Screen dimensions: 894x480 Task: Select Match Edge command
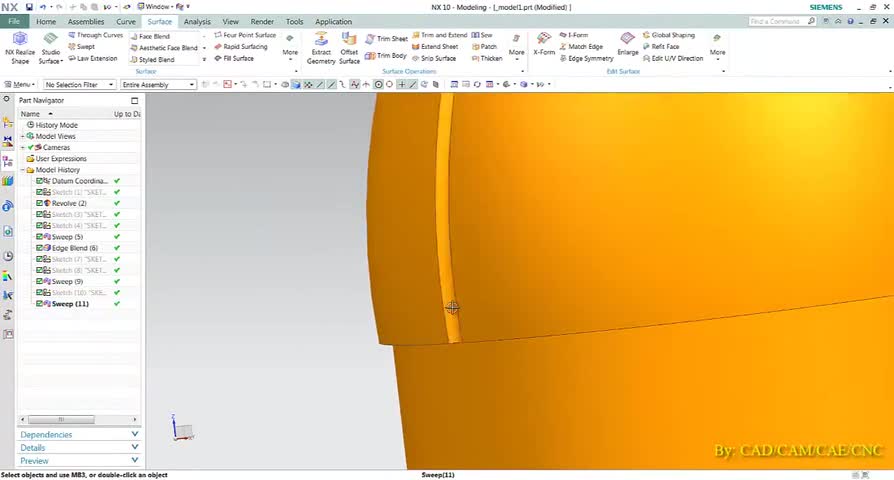[x=581, y=47]
